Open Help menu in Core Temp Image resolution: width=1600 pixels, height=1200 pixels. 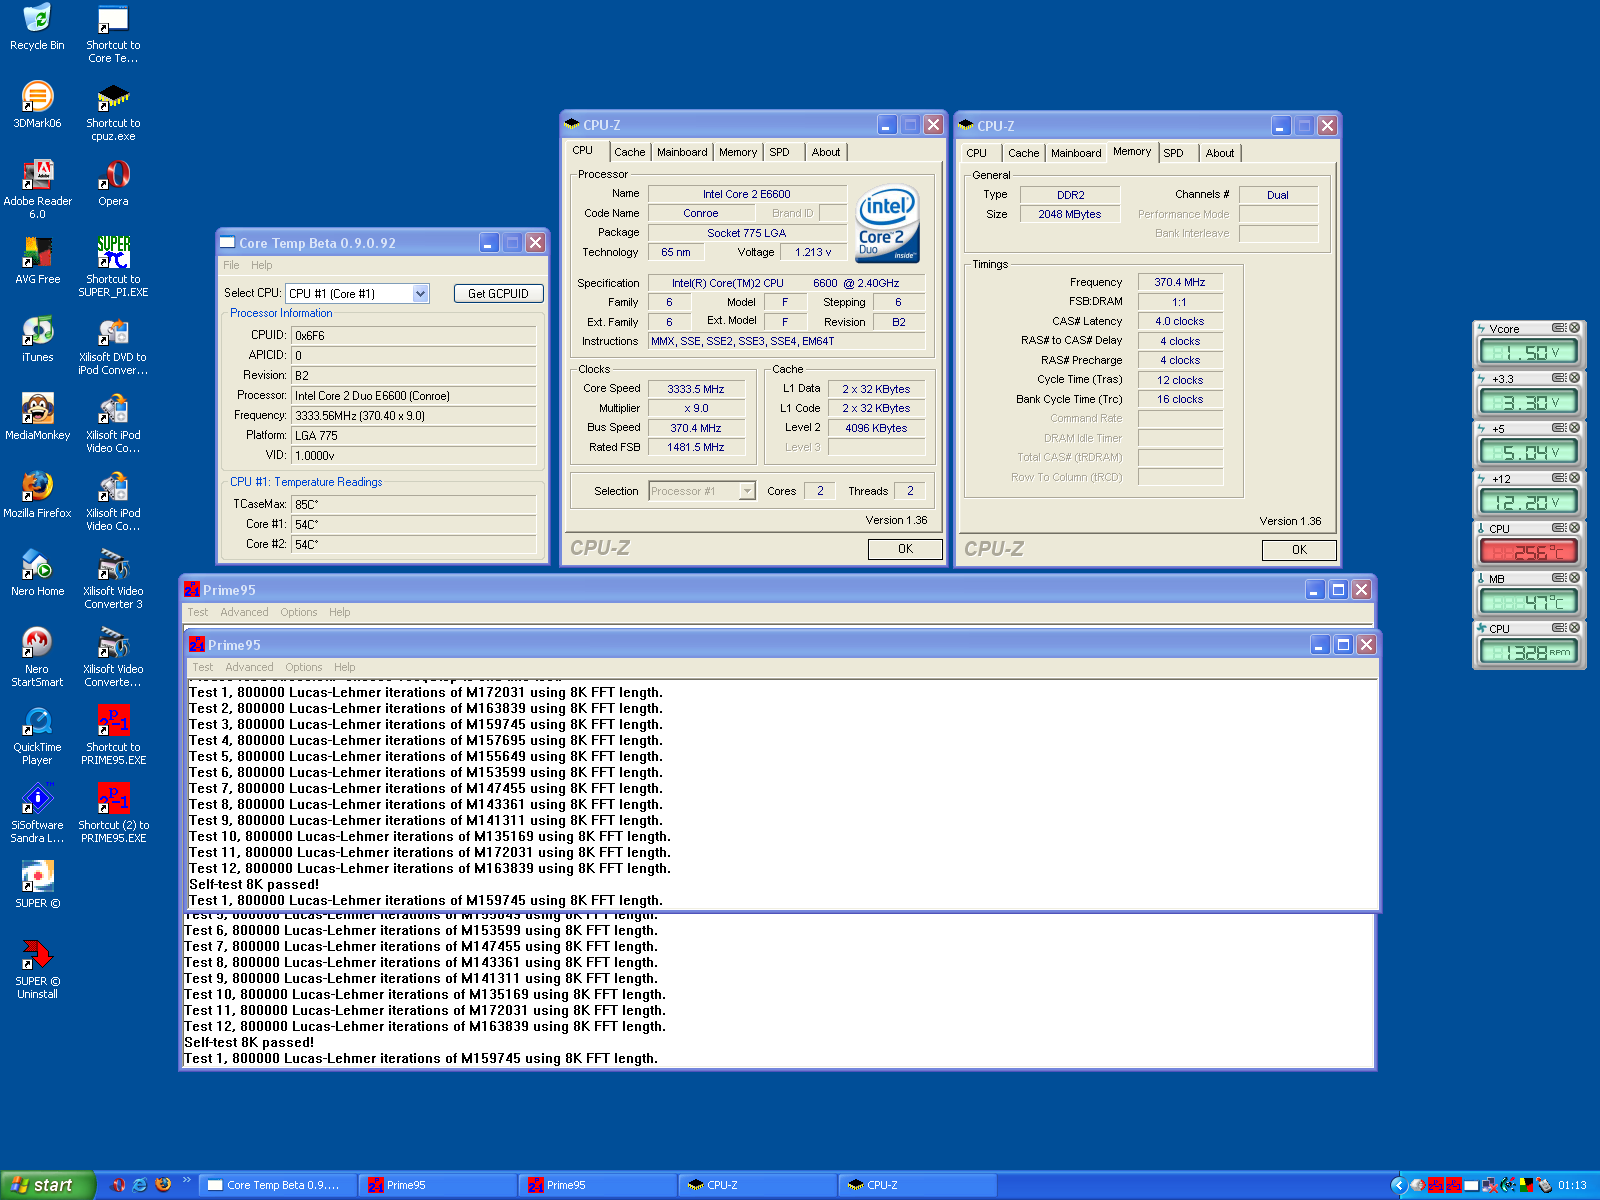[262, 265]
